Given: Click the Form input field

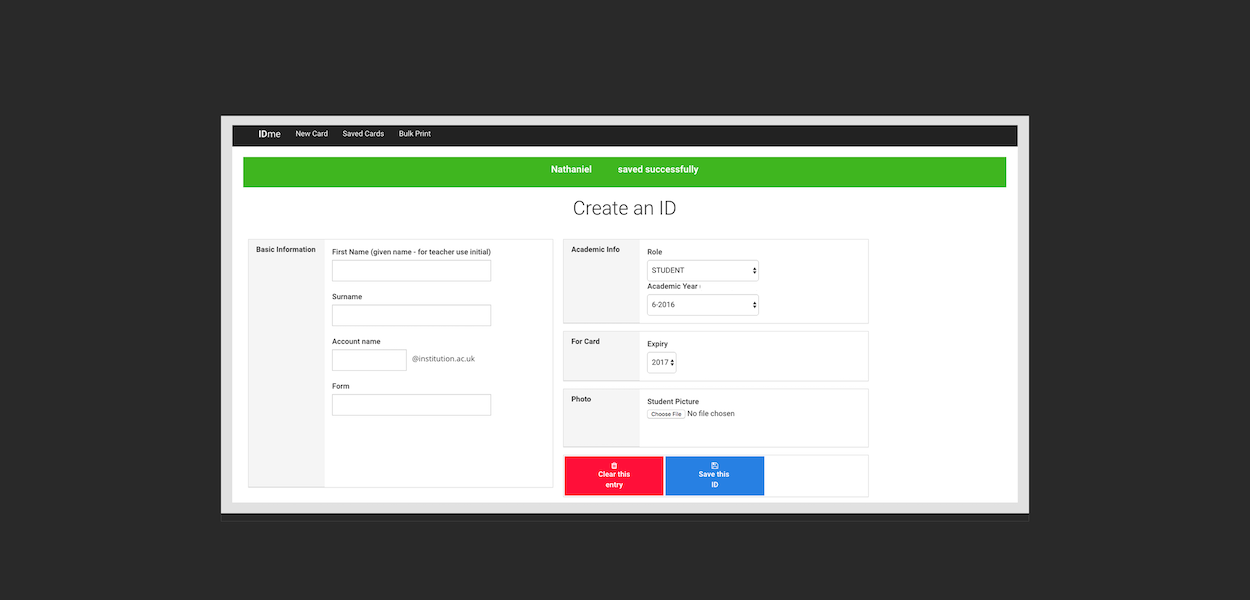Looking at the screenshot, I should coord(411,405).
